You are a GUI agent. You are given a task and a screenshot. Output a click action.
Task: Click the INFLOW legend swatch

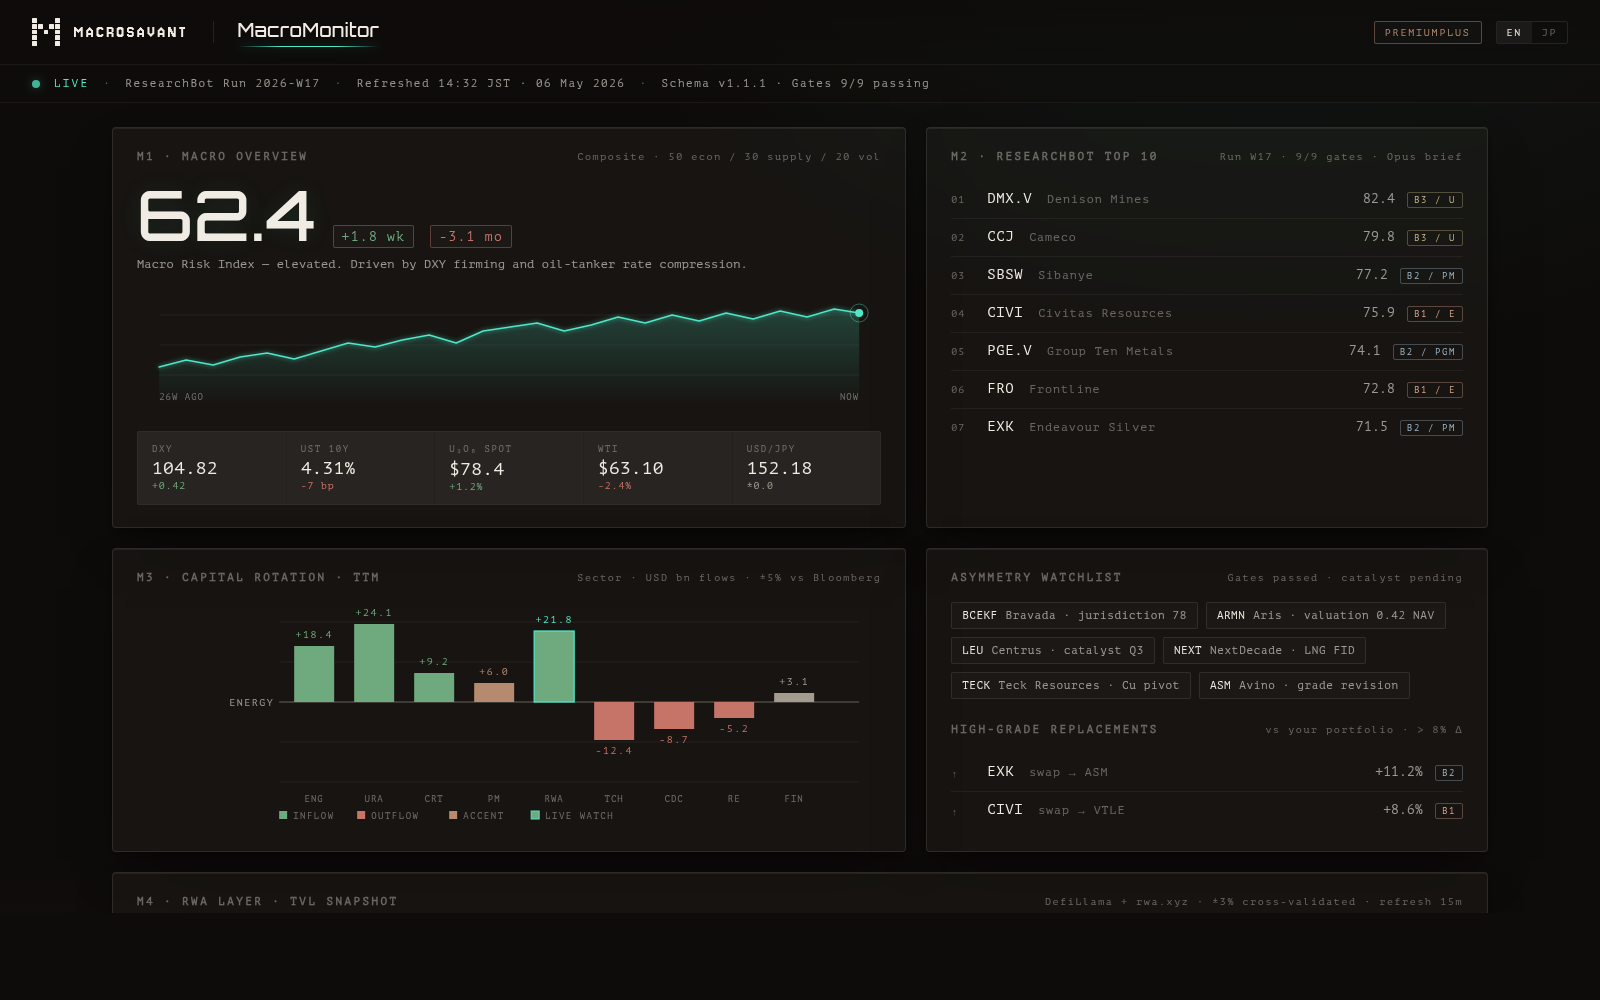[283, 816]
